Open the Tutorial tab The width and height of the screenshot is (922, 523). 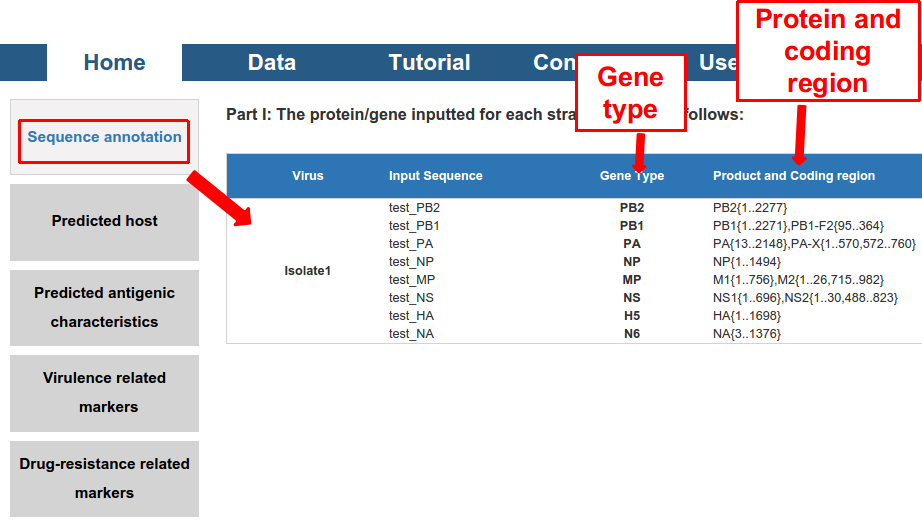tap(429, 62)
